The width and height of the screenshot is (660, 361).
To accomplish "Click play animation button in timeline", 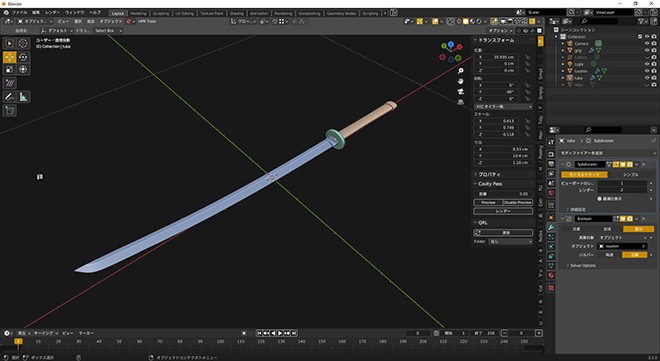I will [x=280, y=333].
